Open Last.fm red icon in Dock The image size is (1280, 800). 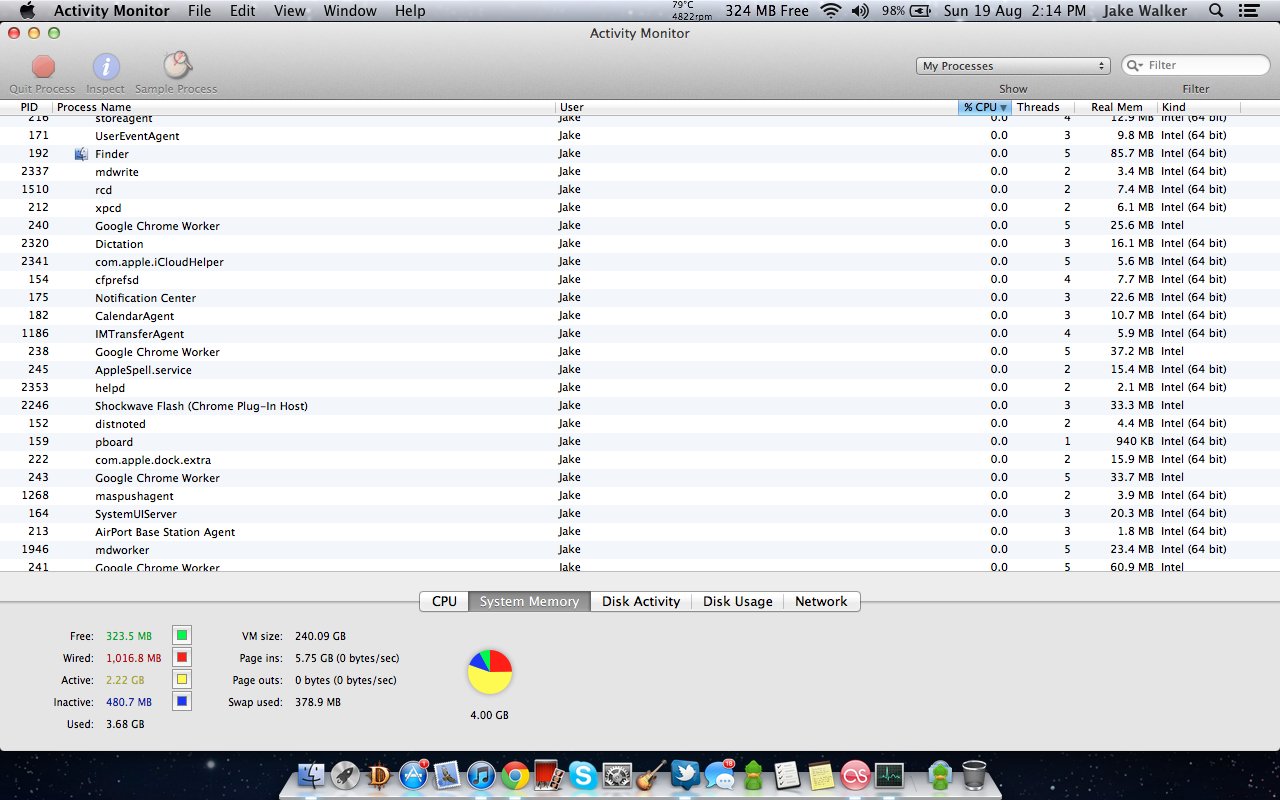pyautogui.click(x=855, y=774)
